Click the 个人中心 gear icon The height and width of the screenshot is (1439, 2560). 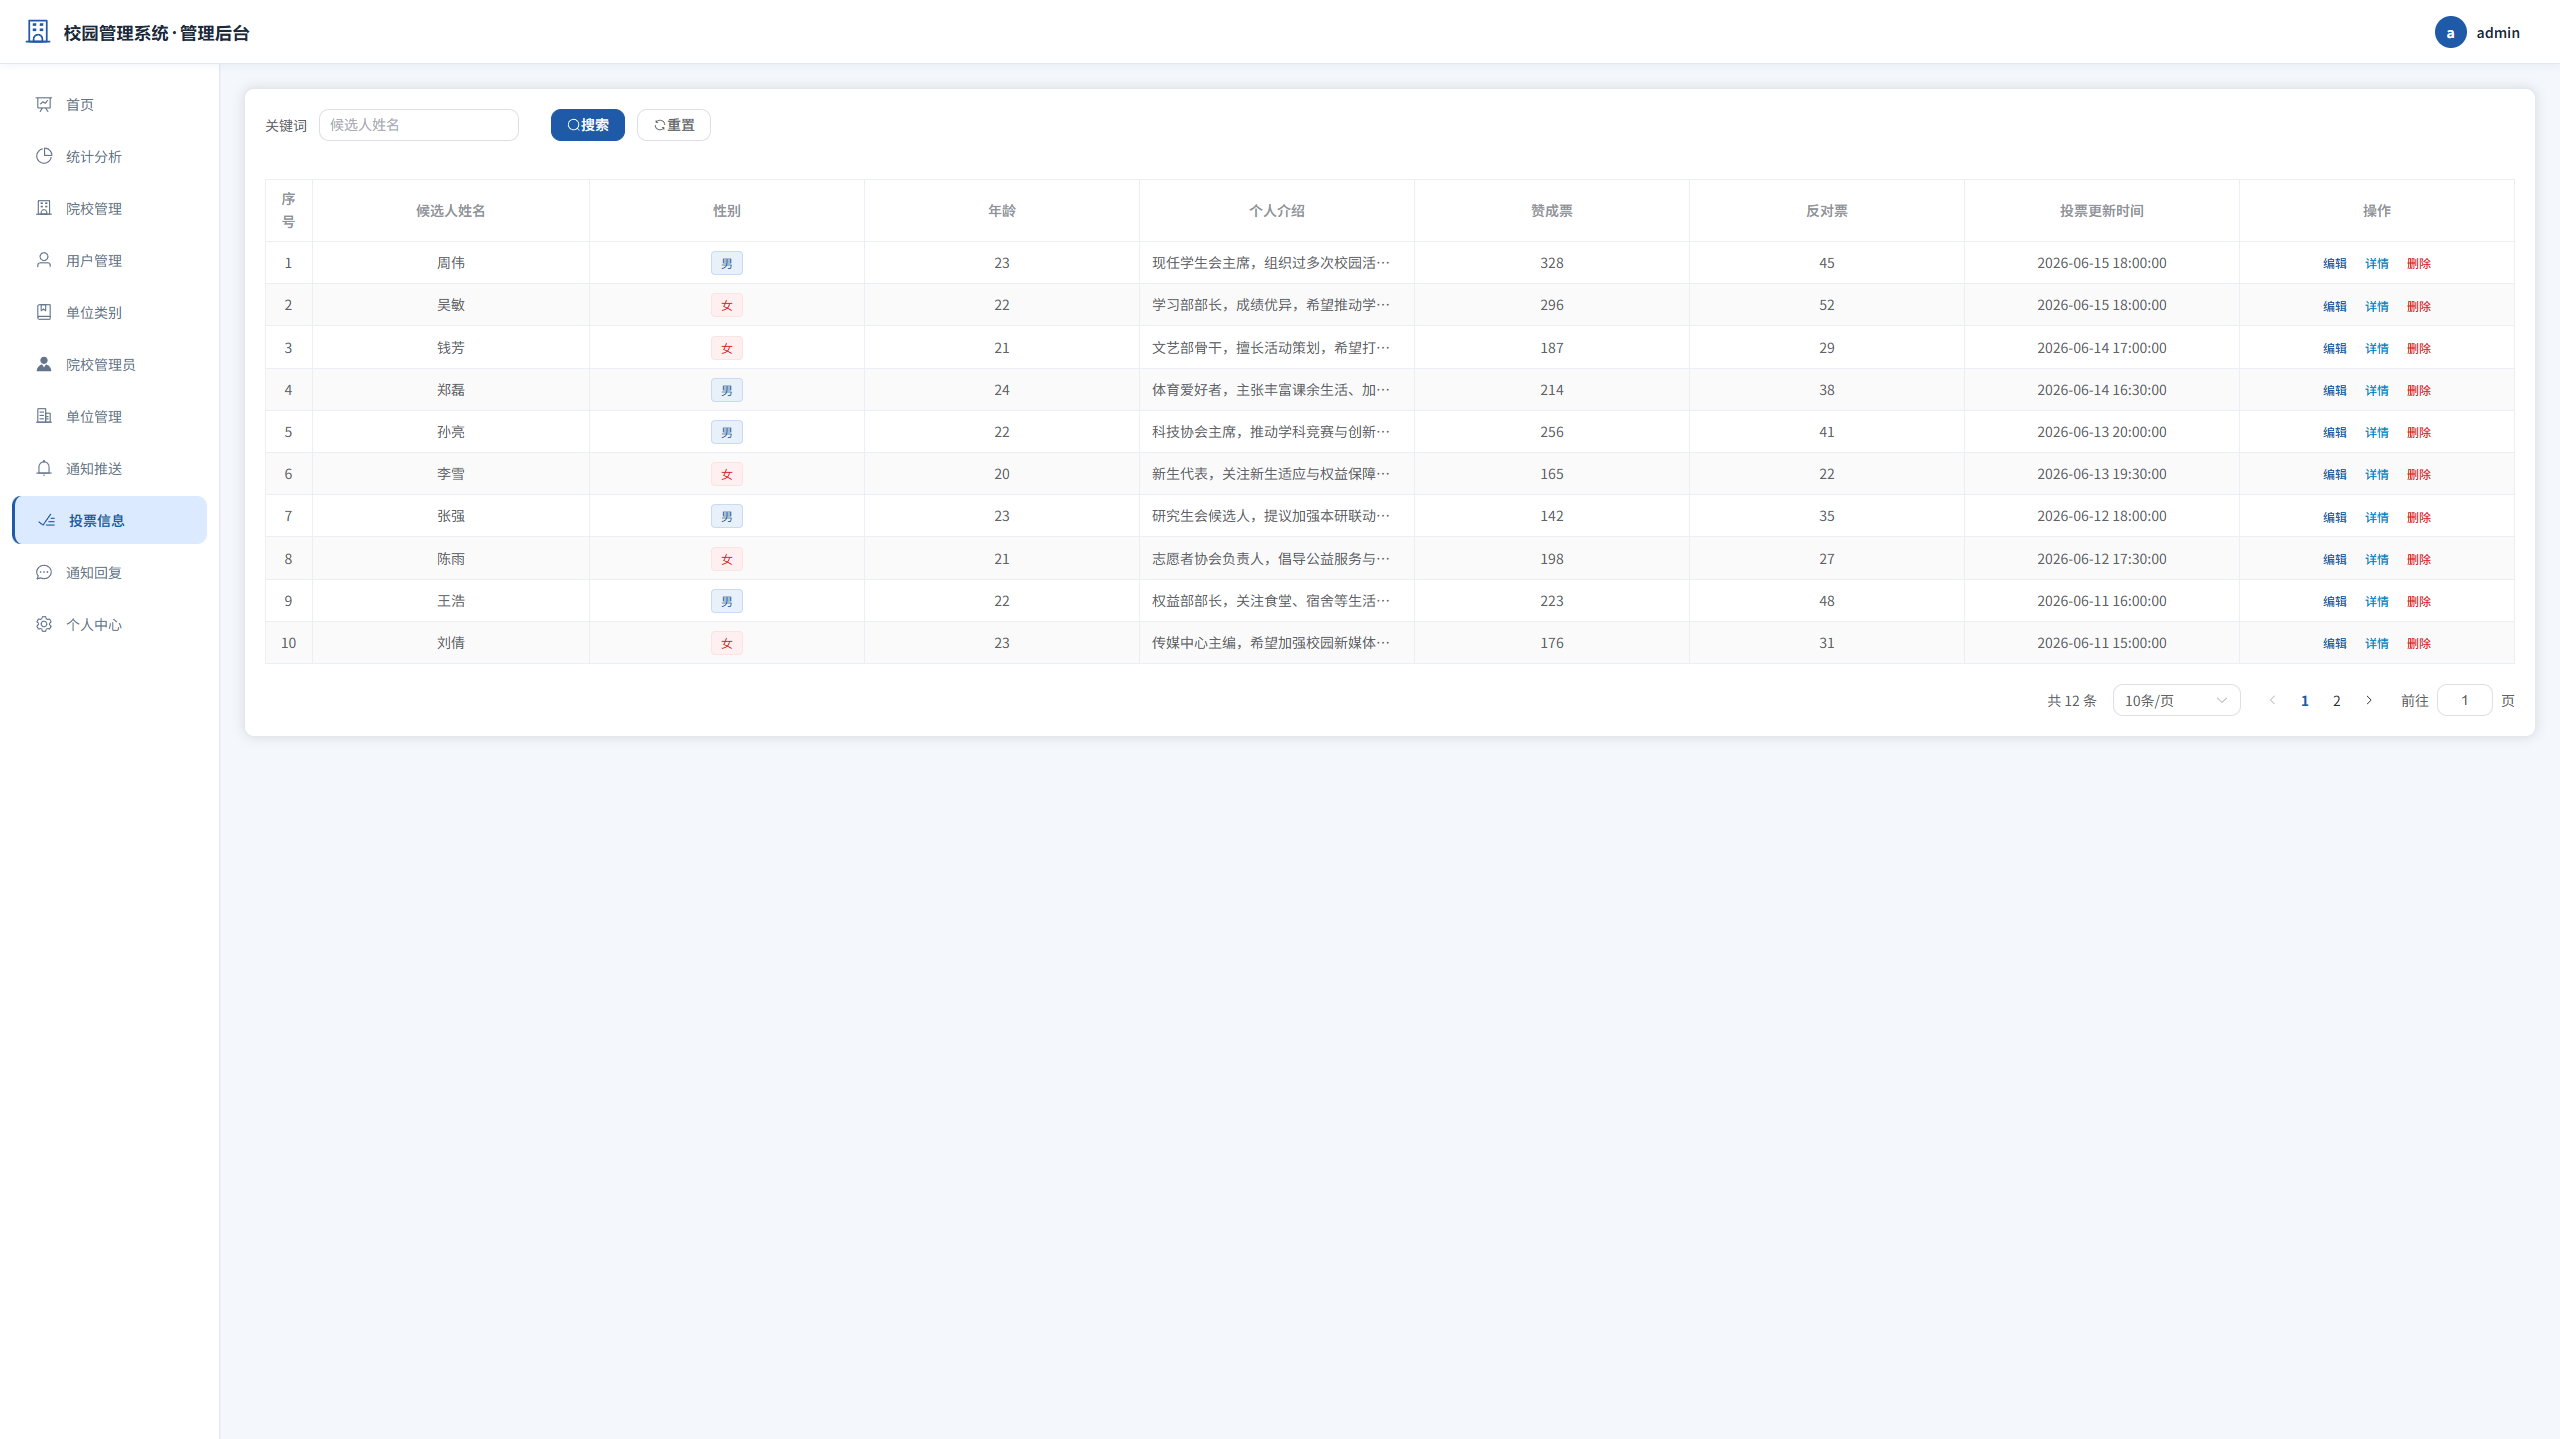coord(44,624)
